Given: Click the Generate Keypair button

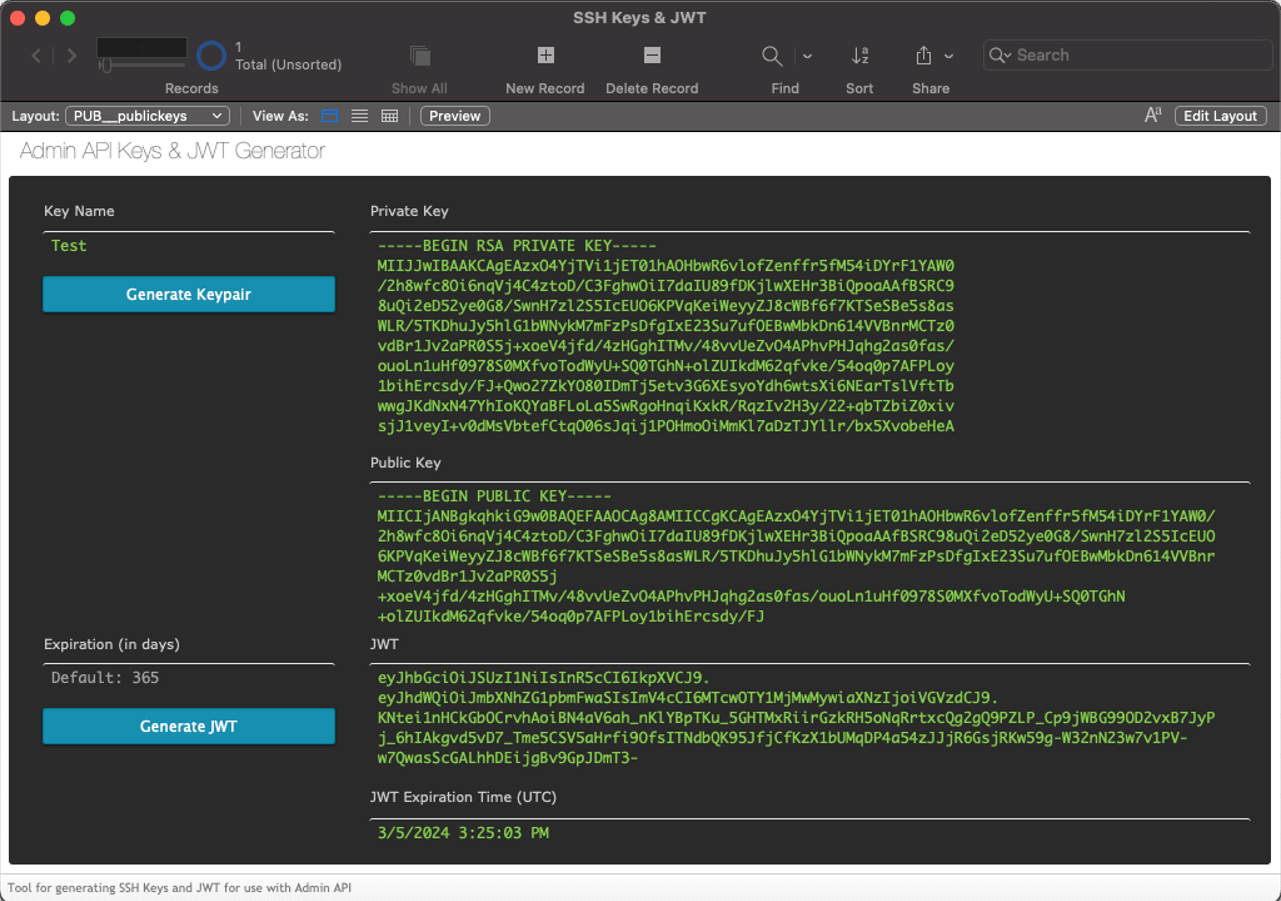Looking at the screenshot, I should click(189, 294).
